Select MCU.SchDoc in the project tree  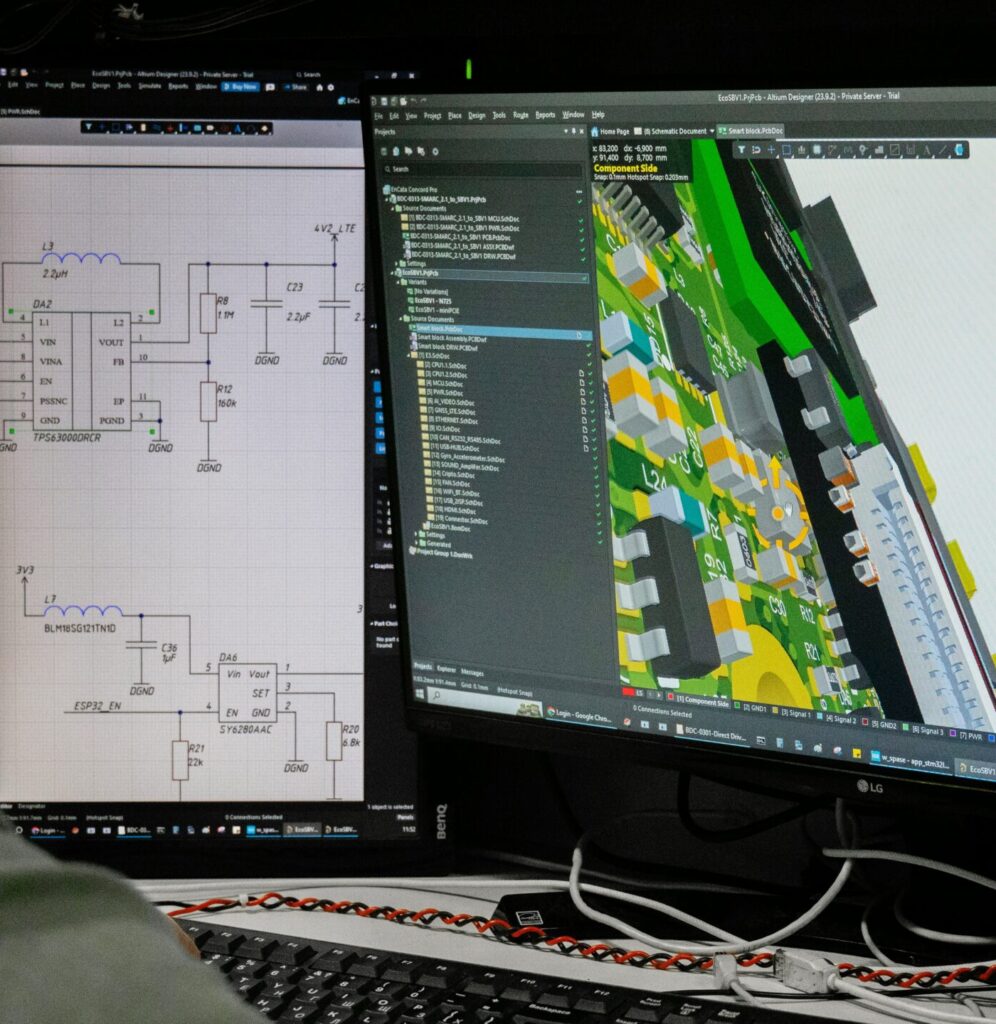point(443,383)
